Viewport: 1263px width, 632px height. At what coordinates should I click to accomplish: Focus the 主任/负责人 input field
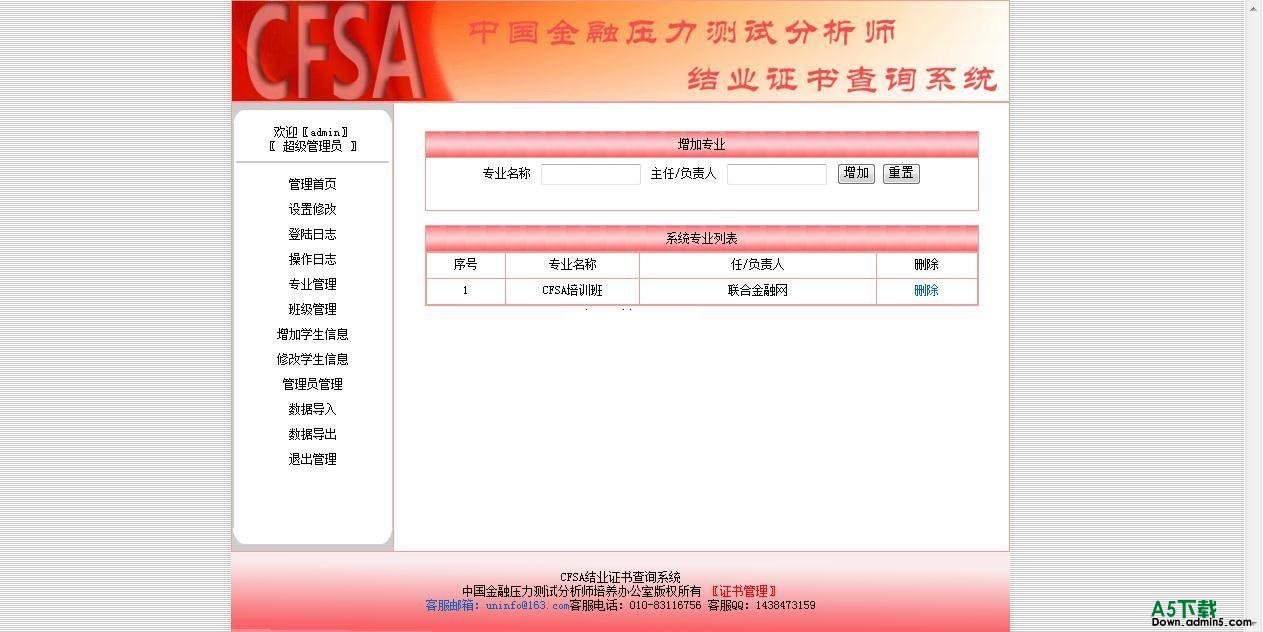click(x=777, y=174)
